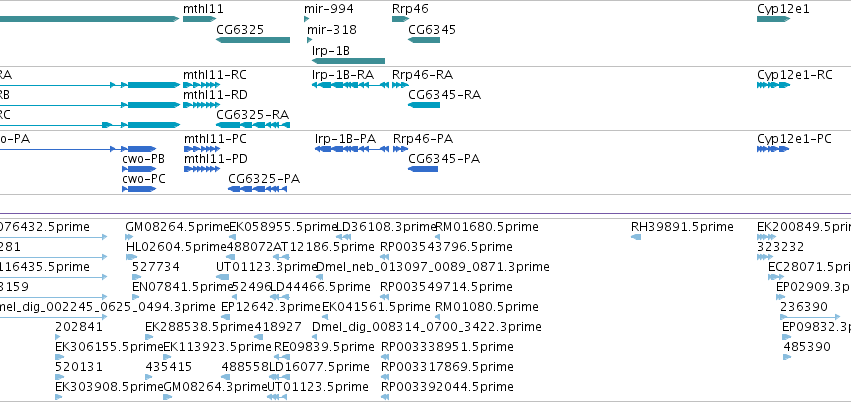This screenshot has height=402, width=851.
Task: Select EST entry 435415
Action: coord(169,367)
